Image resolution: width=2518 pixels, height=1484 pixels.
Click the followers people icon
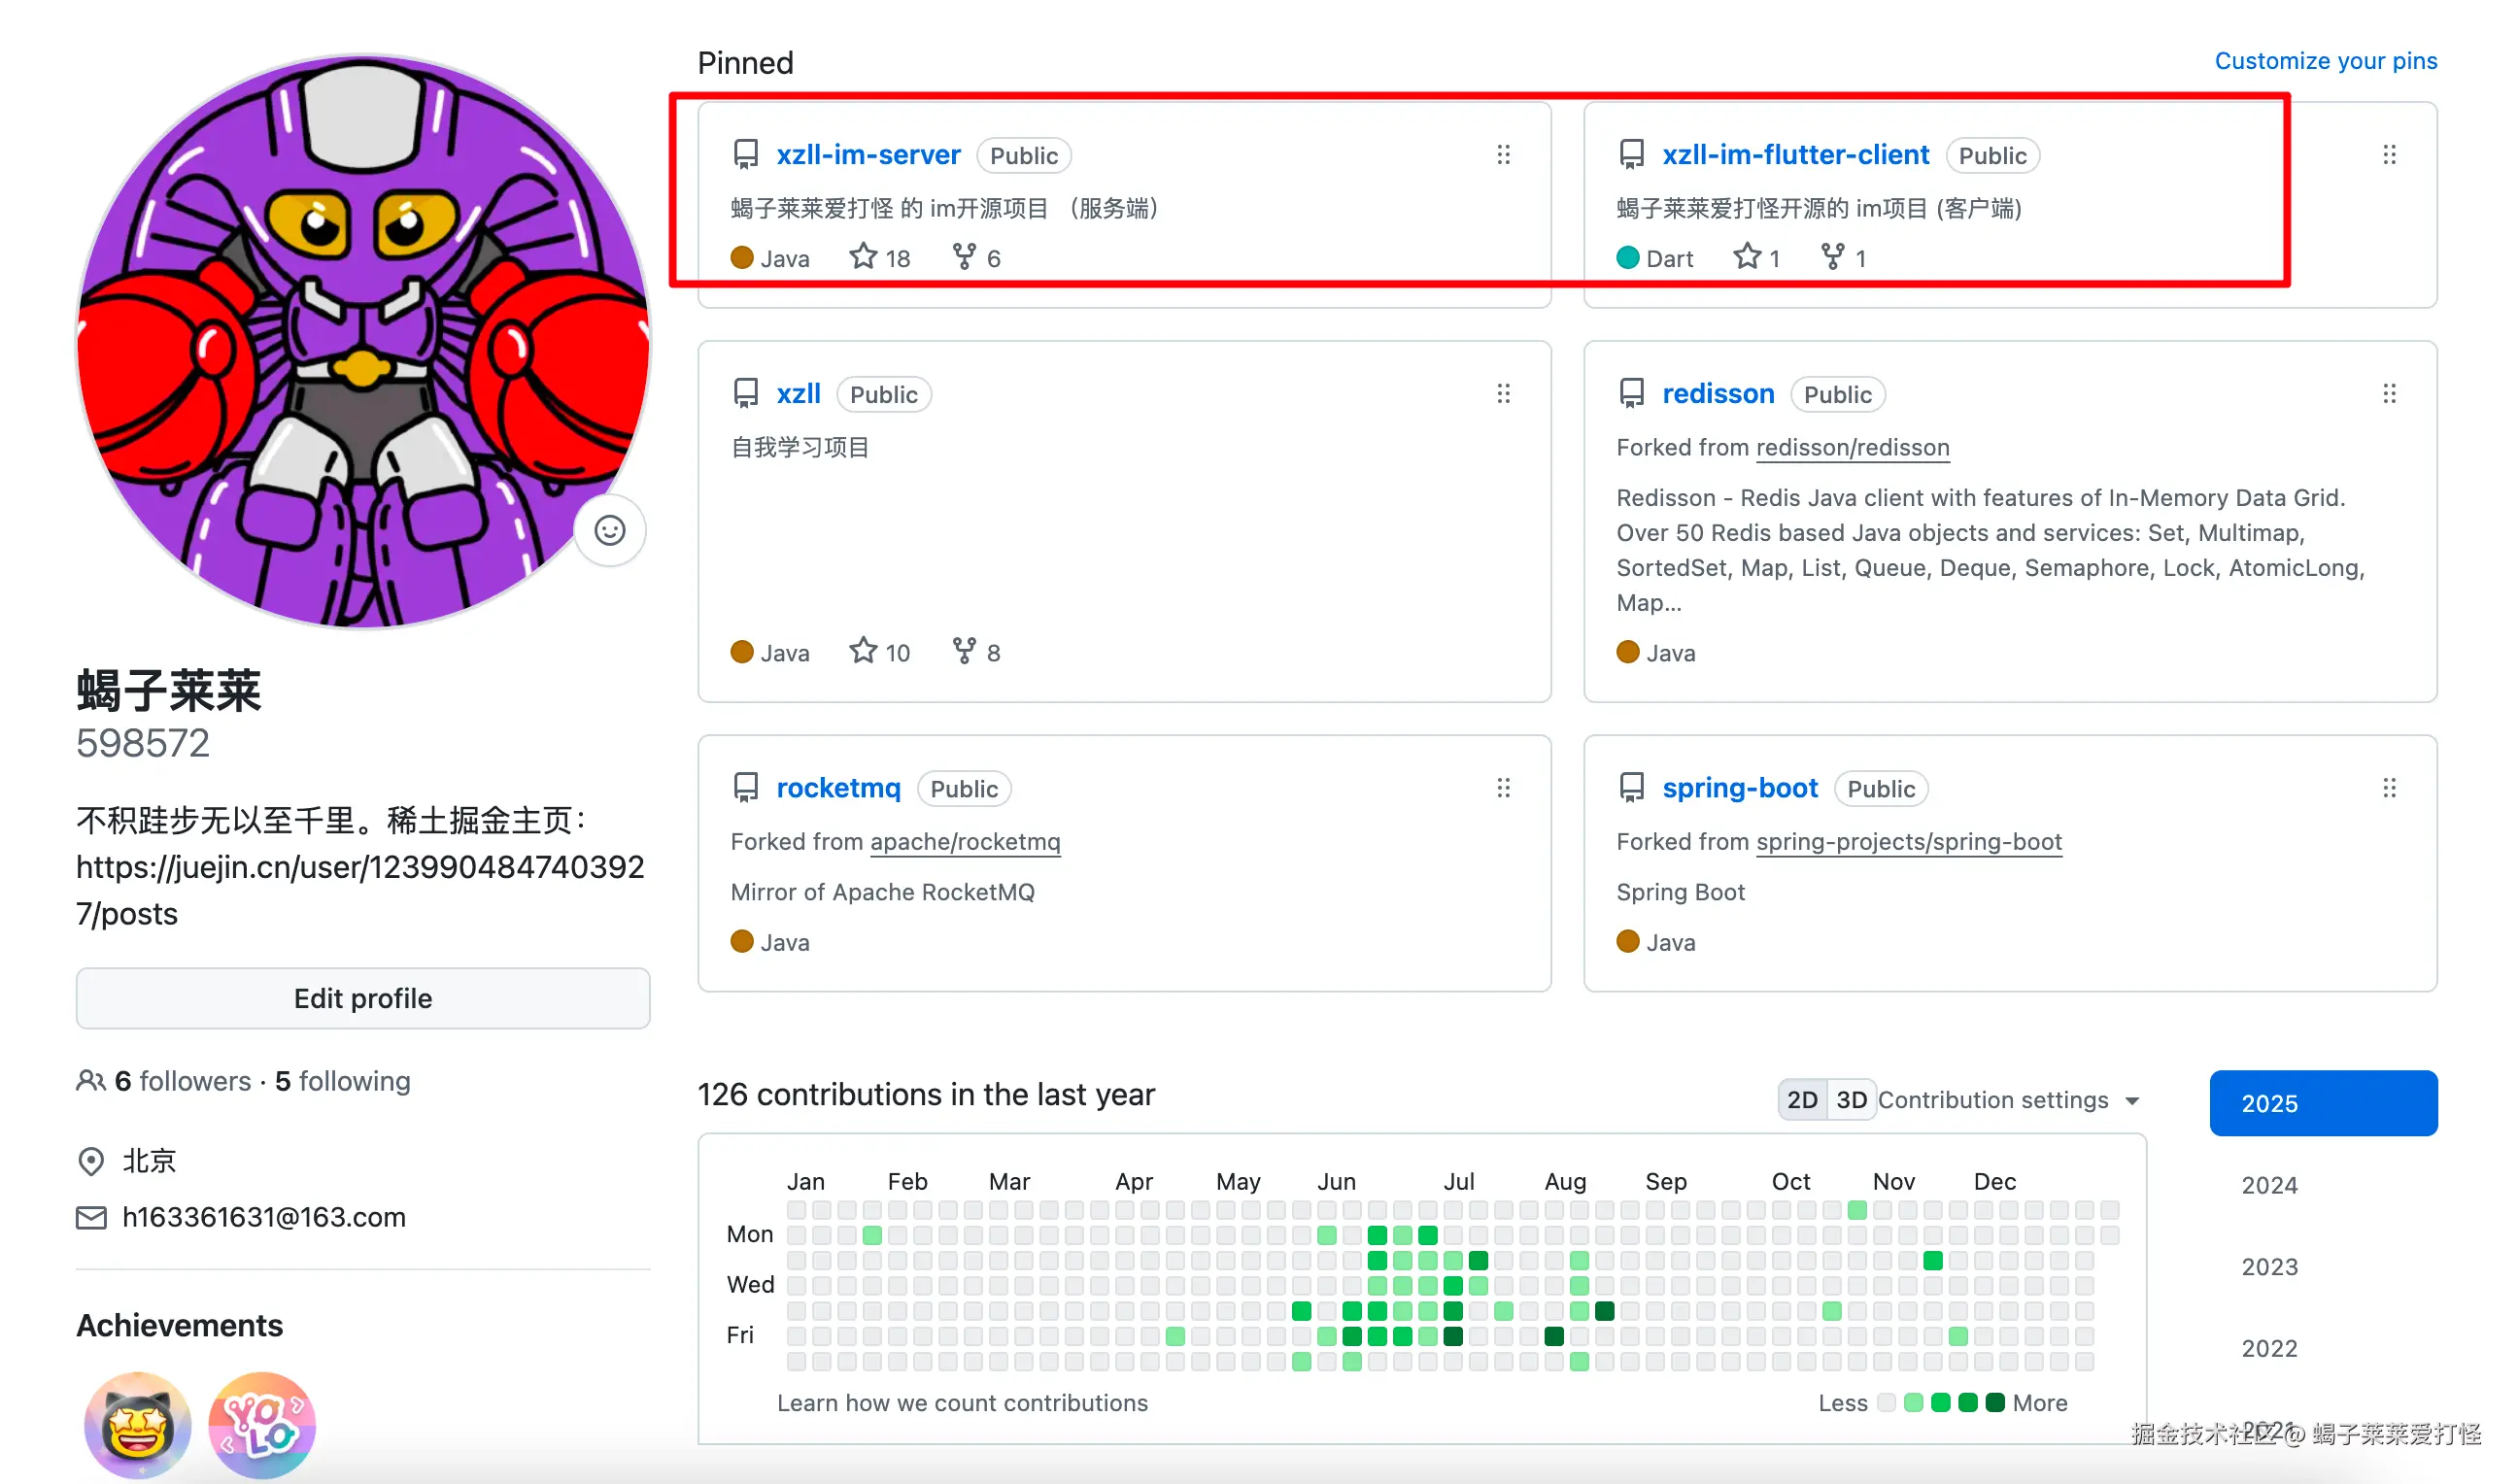(x=90, y=1081)
